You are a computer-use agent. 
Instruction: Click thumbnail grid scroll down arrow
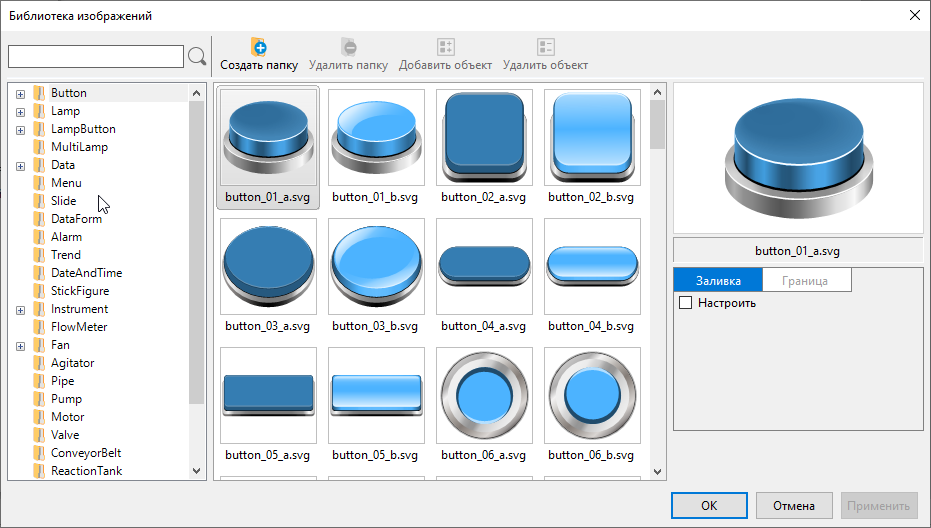tap(657, 472)
